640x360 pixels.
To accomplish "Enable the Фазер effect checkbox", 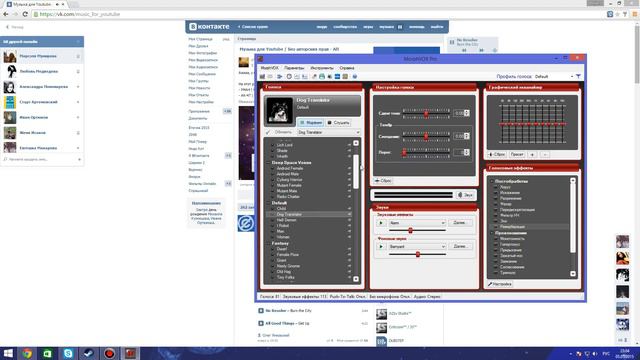I will [496, 204].
